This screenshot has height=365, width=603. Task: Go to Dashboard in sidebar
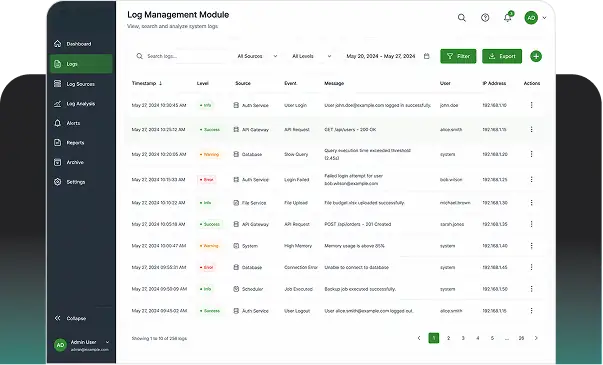tap(81, 44)
